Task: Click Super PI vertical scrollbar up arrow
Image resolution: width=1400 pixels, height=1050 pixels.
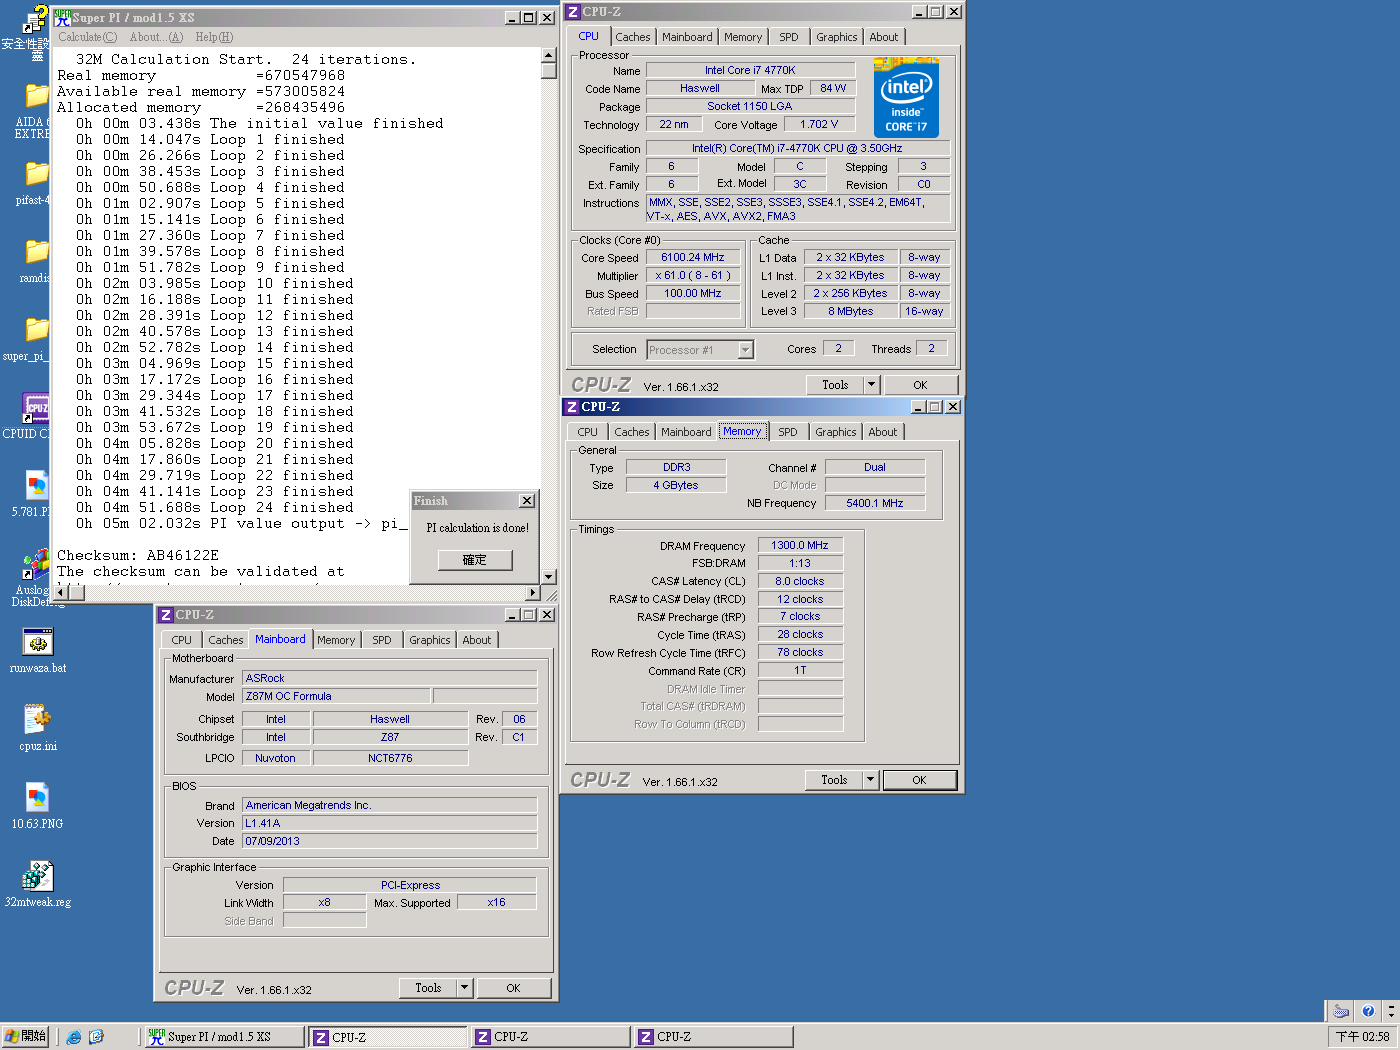Action: pos(548,56)
